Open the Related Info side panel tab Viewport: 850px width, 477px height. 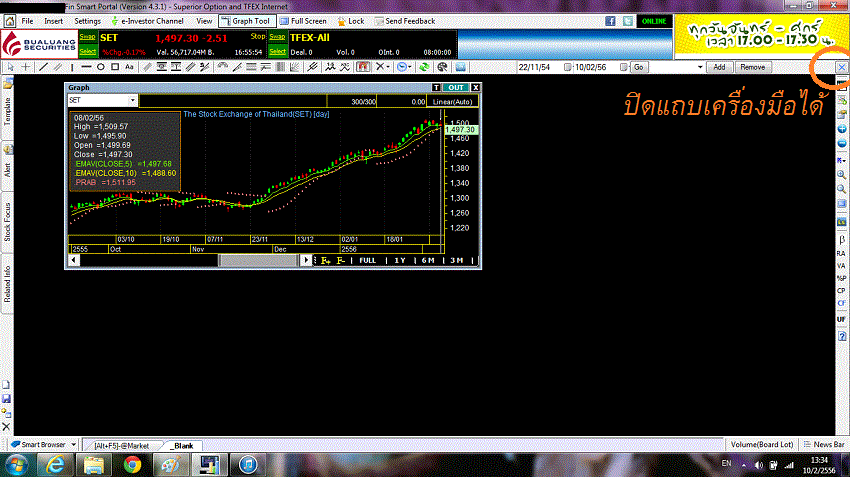tap(7, 284)
